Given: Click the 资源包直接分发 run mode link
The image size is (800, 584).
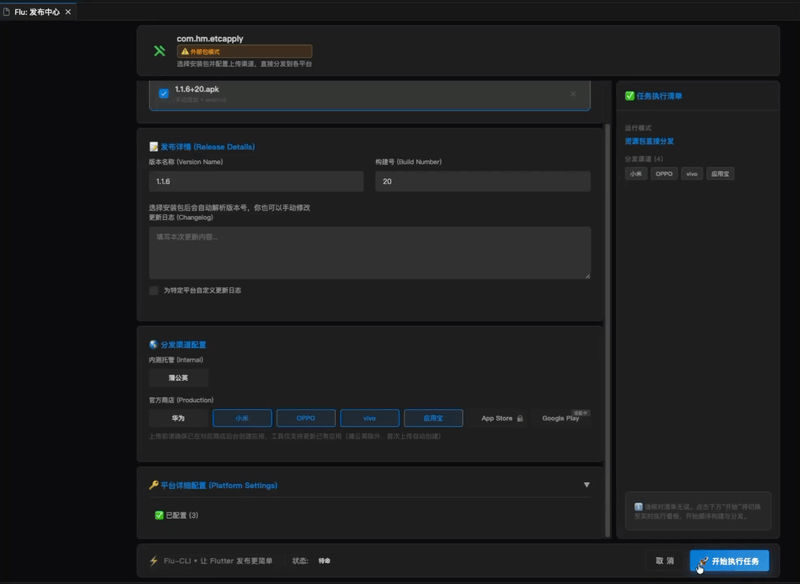Looking at the screenshot, I should 649,141.
